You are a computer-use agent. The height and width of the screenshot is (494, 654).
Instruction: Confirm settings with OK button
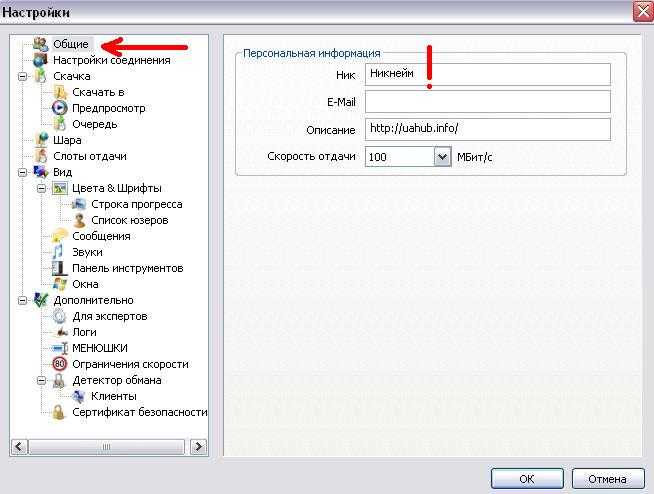(527, 479)
